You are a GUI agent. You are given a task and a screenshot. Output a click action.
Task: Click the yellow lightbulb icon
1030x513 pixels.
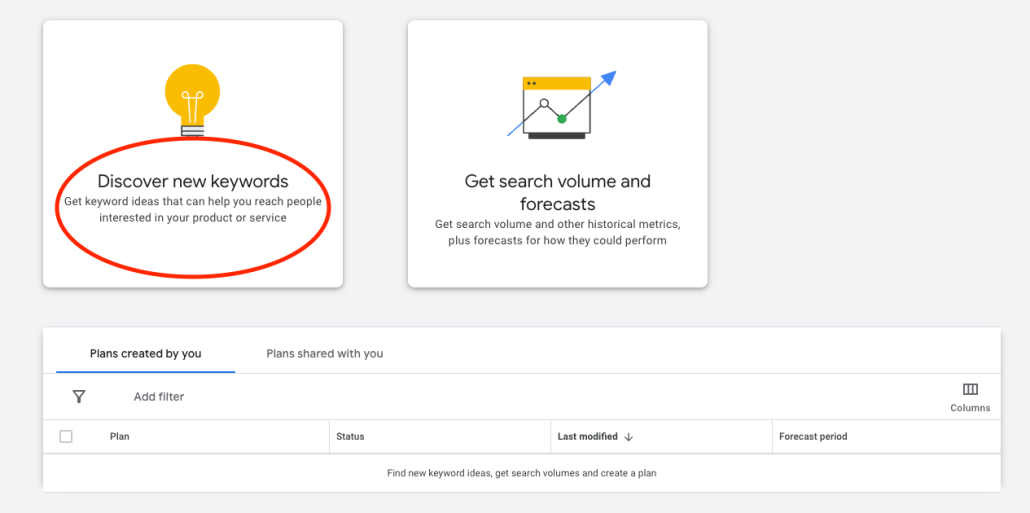(x=192, y=98)
